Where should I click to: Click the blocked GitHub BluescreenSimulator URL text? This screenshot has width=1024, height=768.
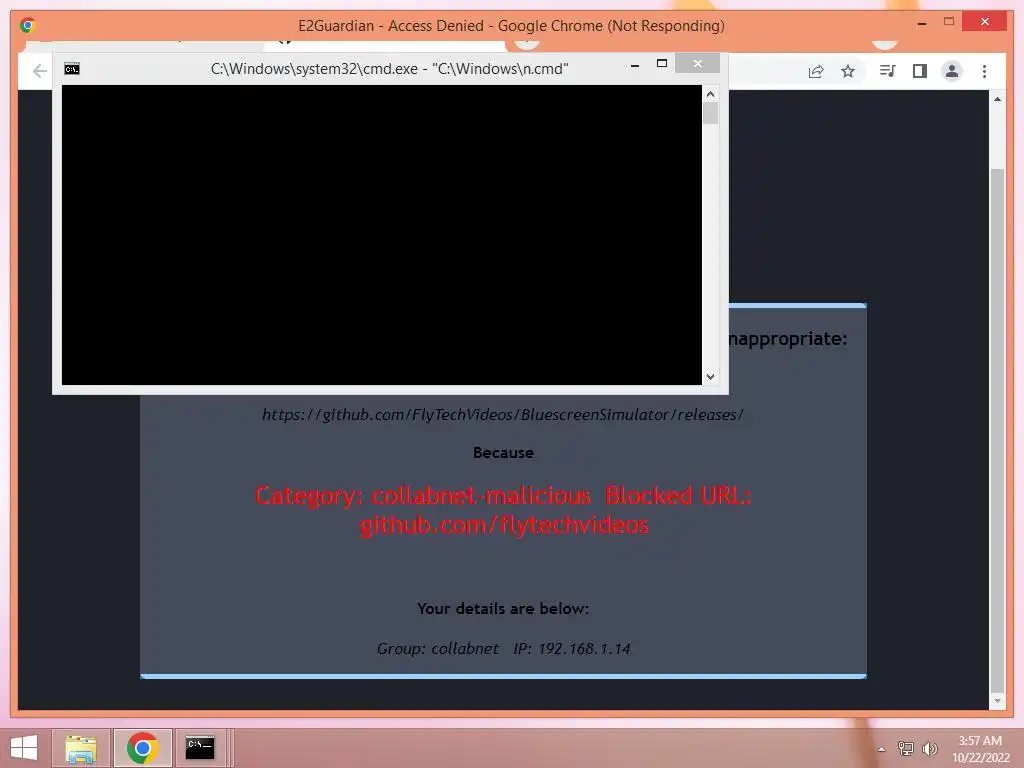(502, 415)
